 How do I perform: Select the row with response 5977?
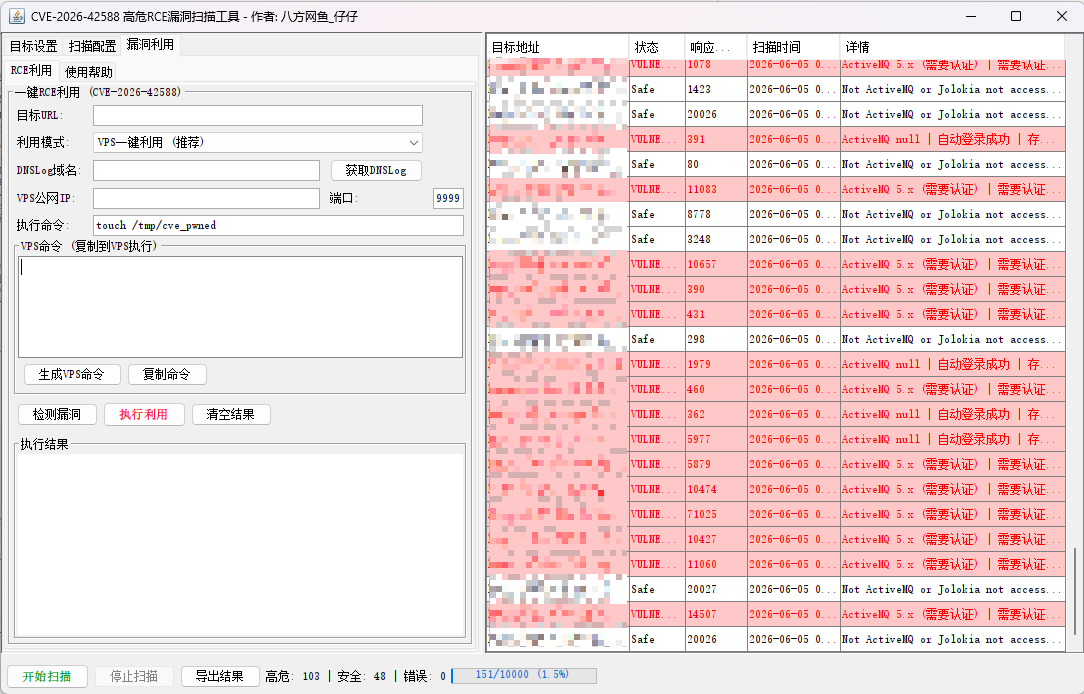click(x=776, y=440)
